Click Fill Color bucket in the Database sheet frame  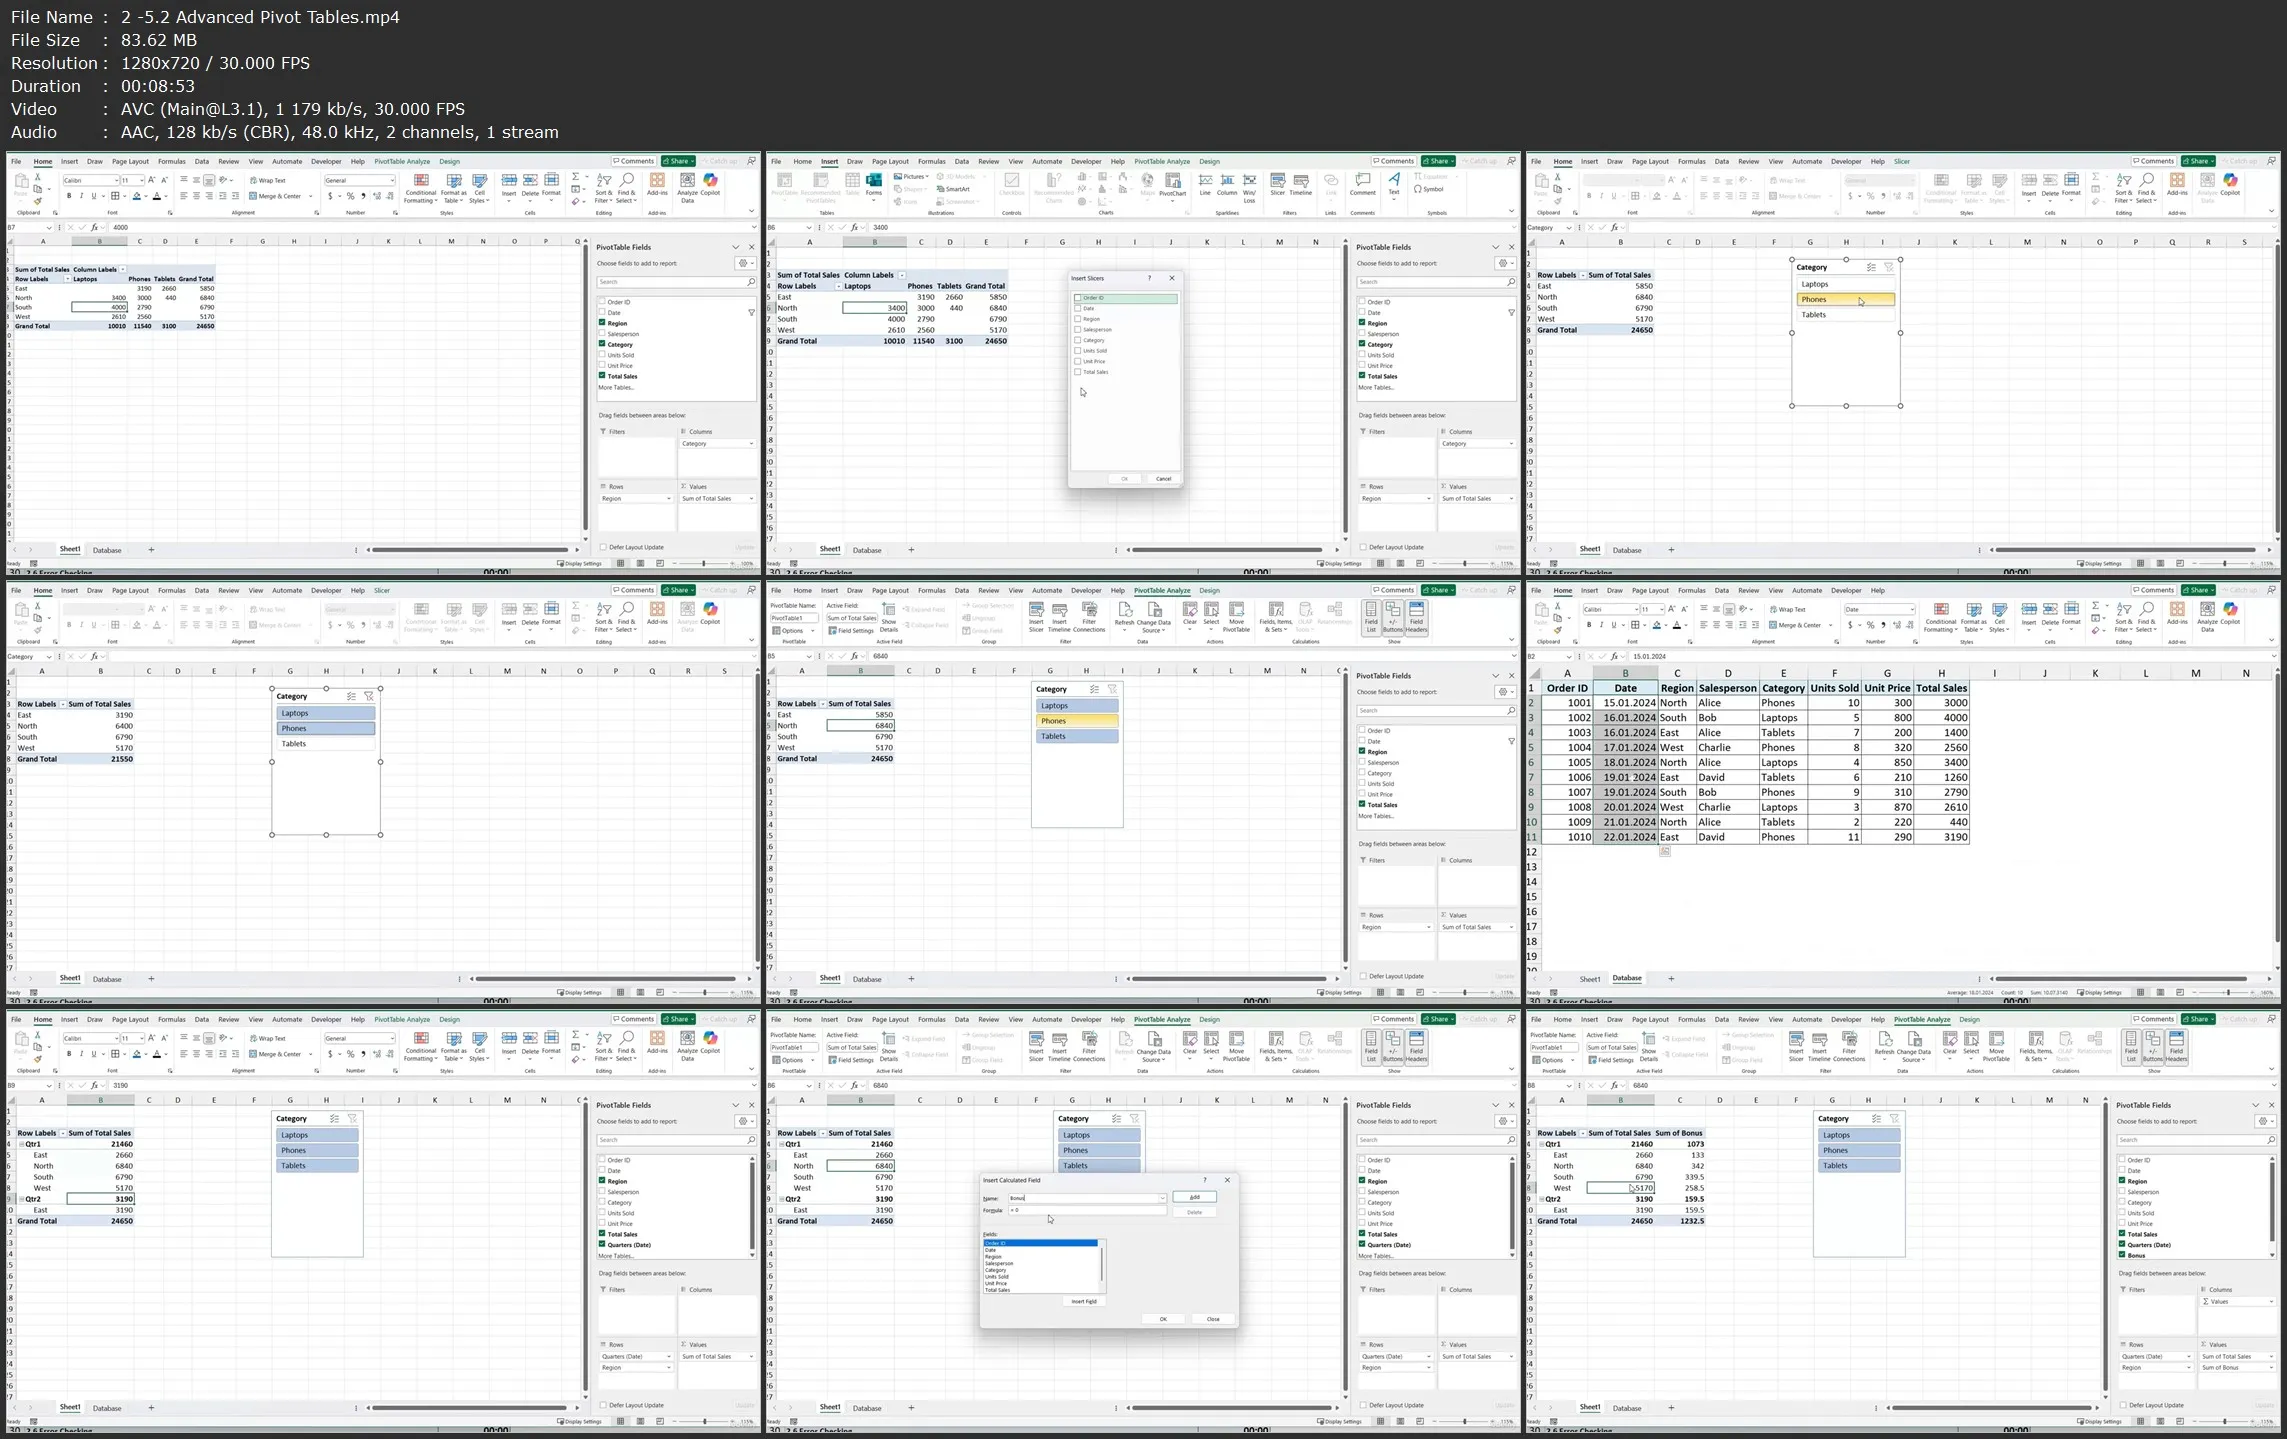tap(1657, 625)
